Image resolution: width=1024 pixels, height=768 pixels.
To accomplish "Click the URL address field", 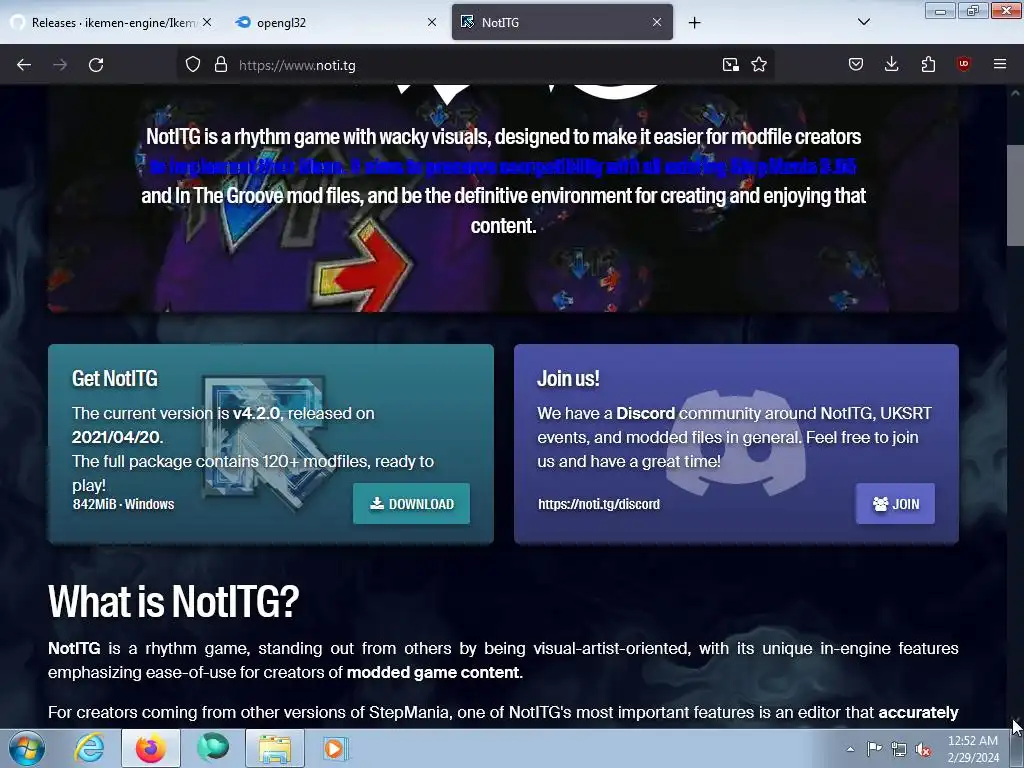I will pyautogui.click(x=473, y=65).
